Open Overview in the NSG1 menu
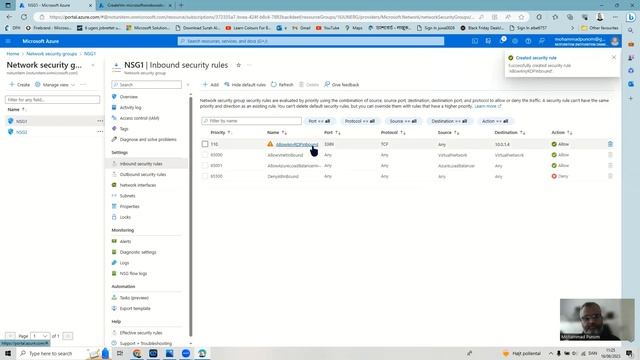 (129, 97)
